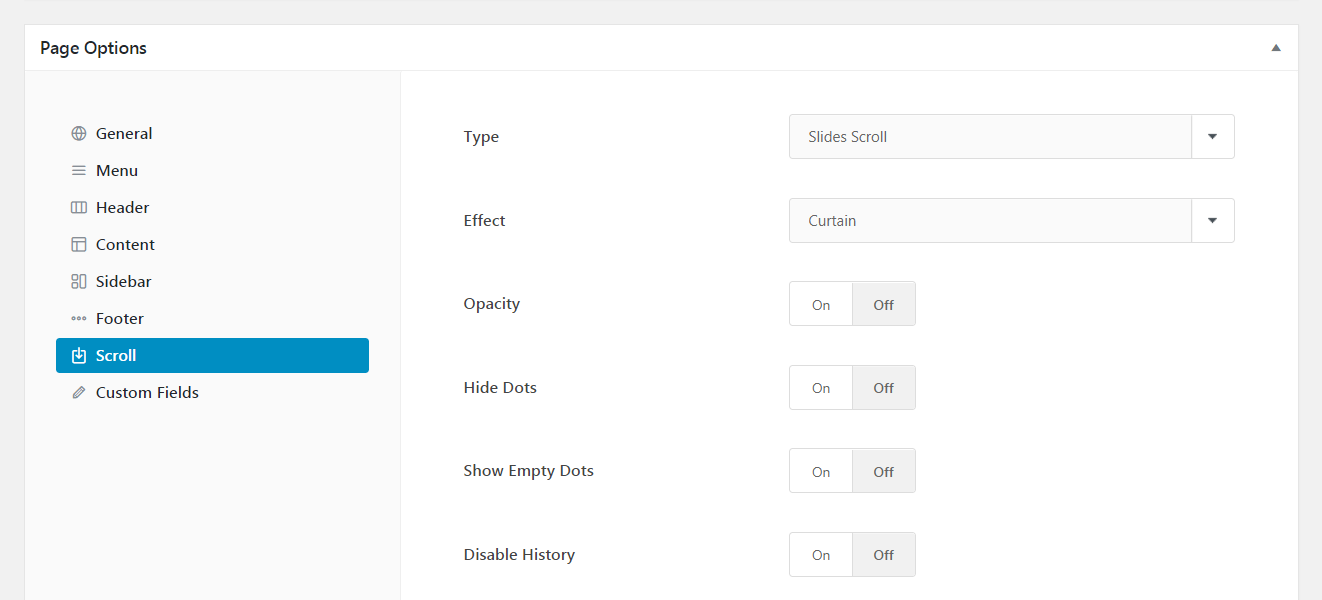Click the dots icon next to Footer
Image resolution: width=1322 pixels, height=600 pixels.
point(79,318)
